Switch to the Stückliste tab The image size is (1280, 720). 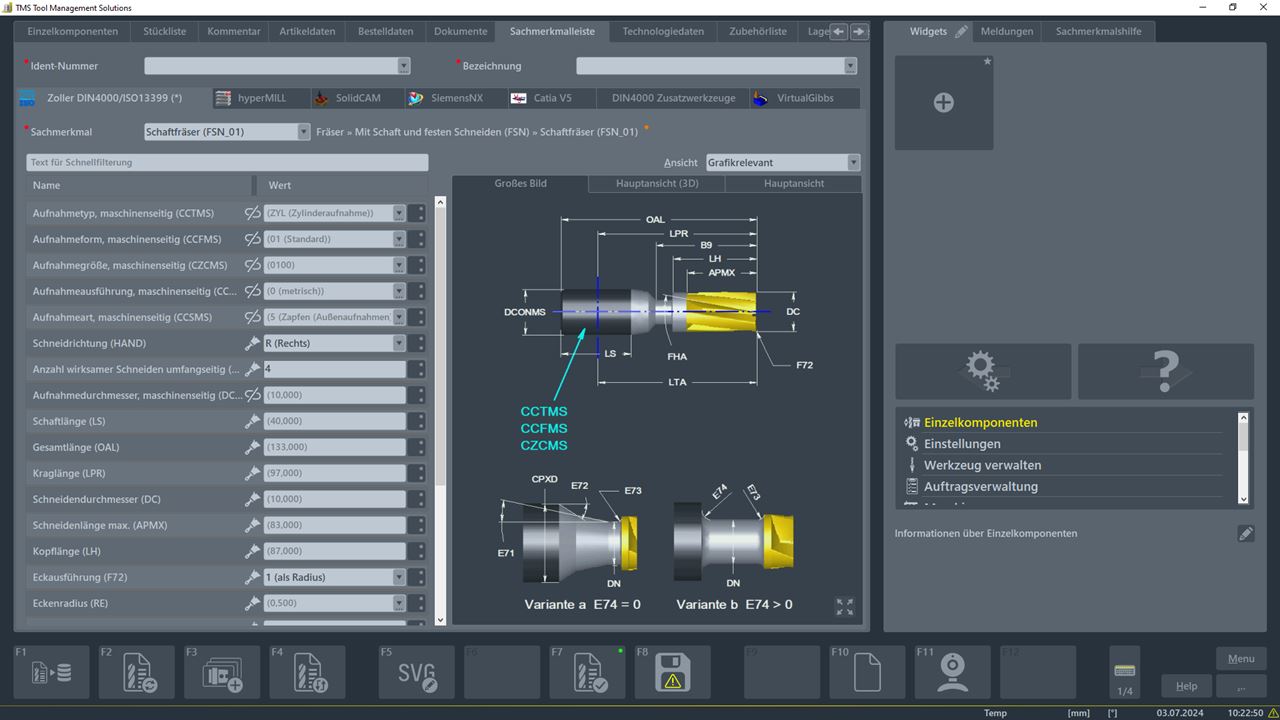point(163,31)
